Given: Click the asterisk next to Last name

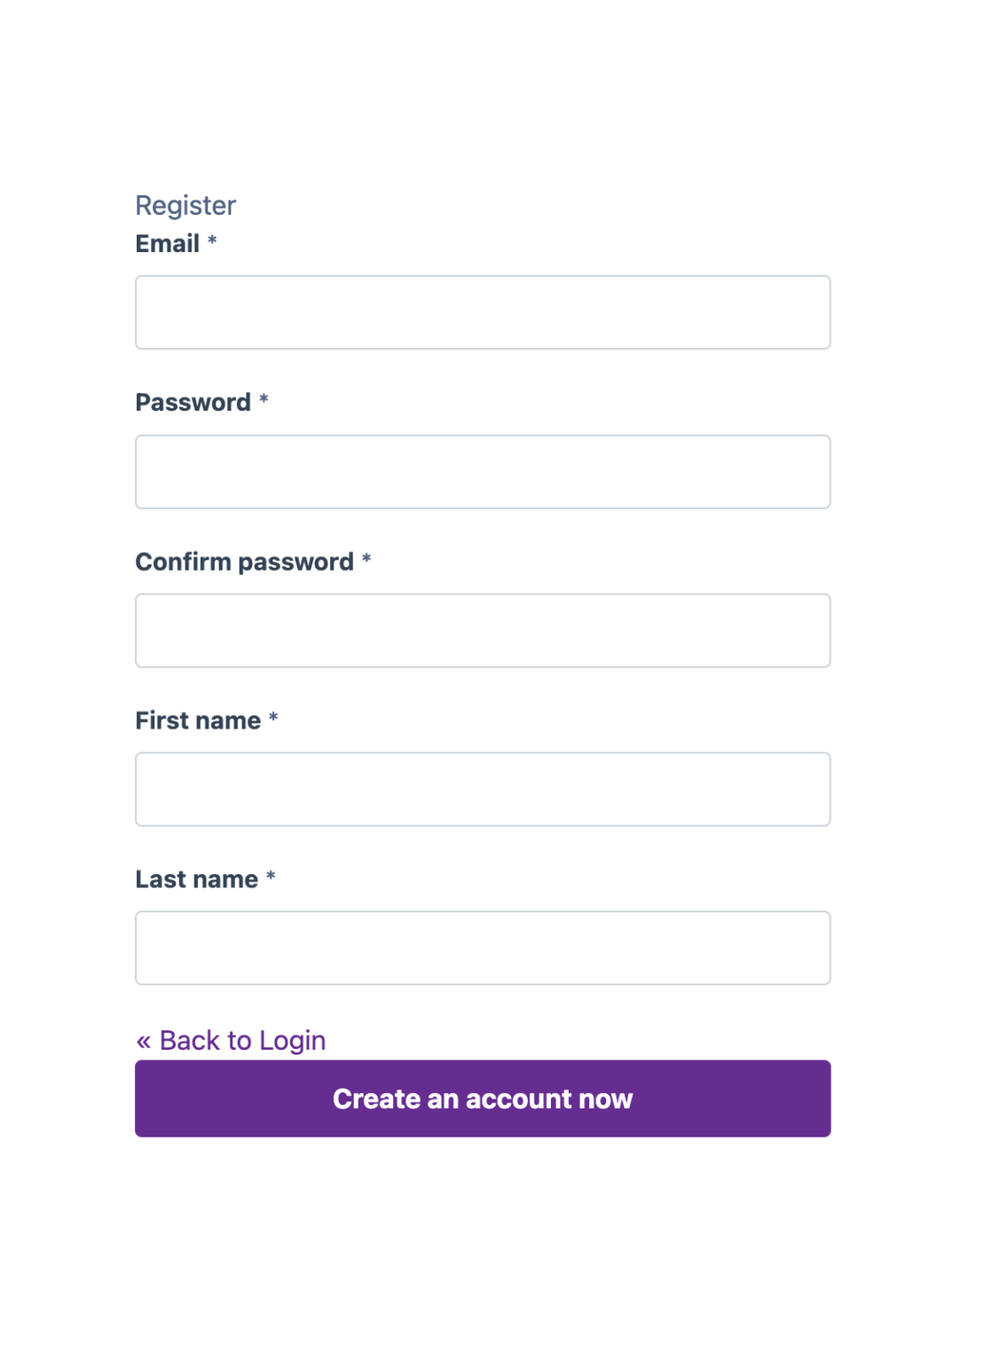Looking at the screenshot, I should pyautogui.click(x=270, y=878).
